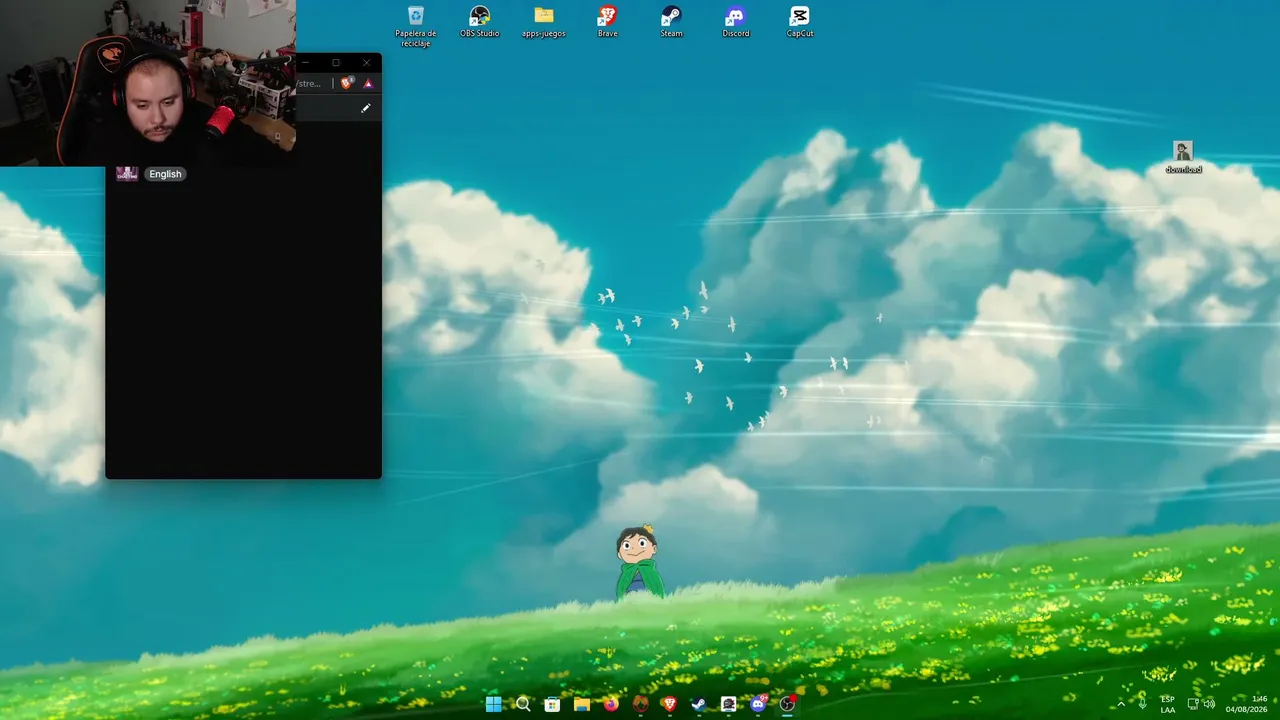Open the network status tray icon
The image size is (1280, 720).
1193,704
